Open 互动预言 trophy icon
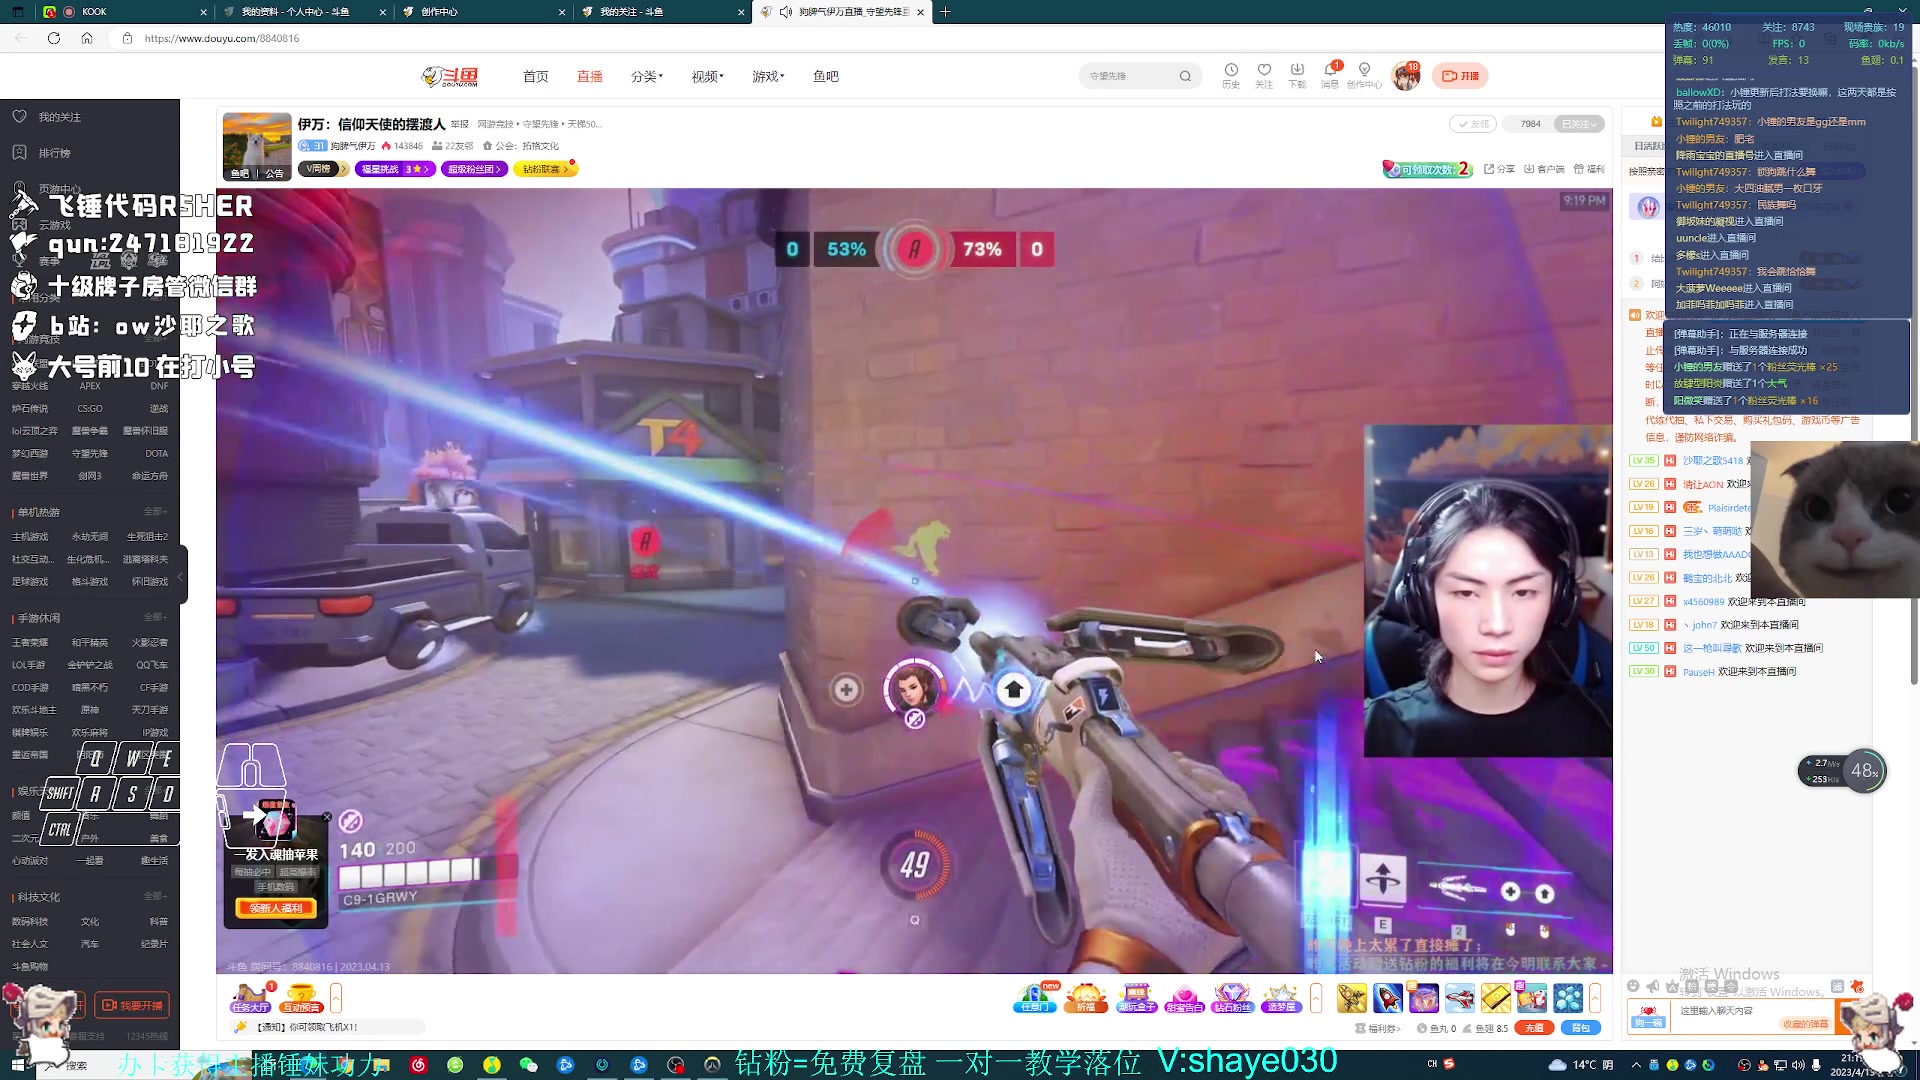Screen dimensions: 1920x1080 [301, 997]
